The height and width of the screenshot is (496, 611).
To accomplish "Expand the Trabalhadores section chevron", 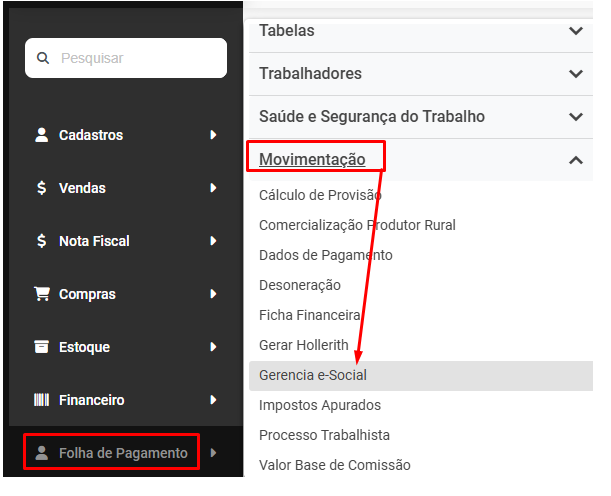I will coord(575,74).
